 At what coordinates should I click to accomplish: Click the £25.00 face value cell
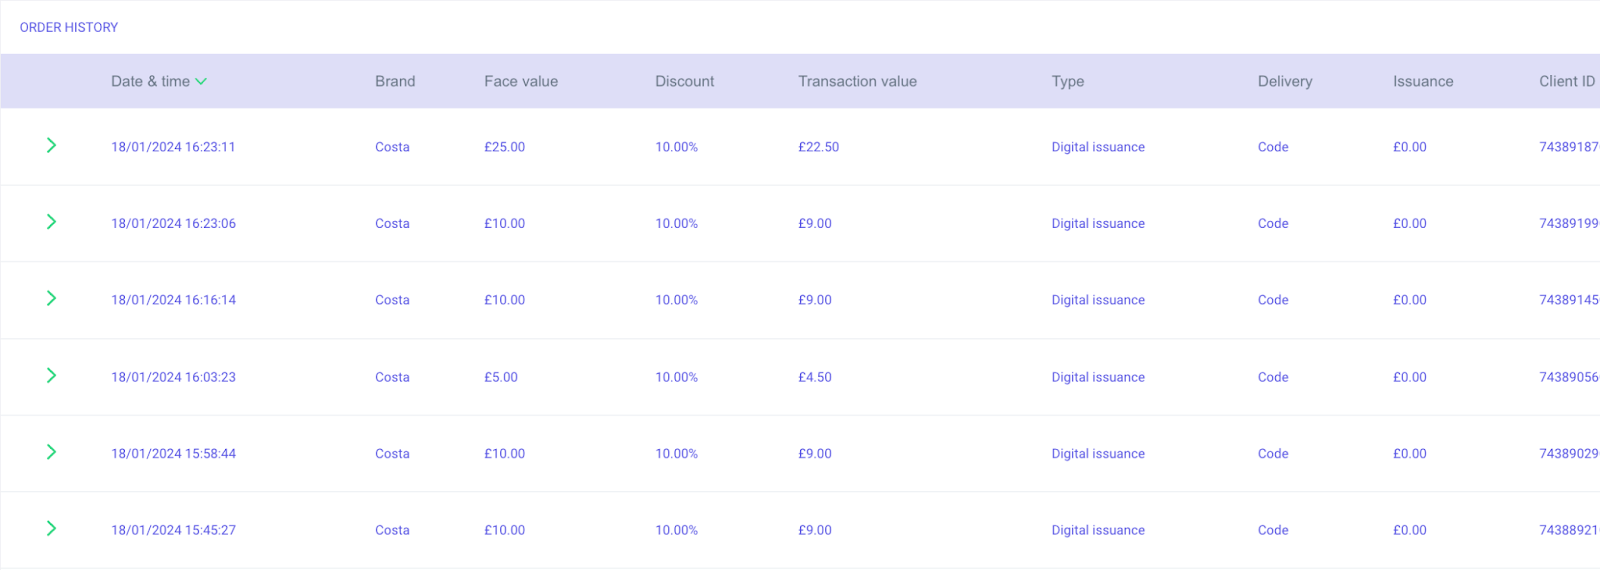[x=505, y=147]
